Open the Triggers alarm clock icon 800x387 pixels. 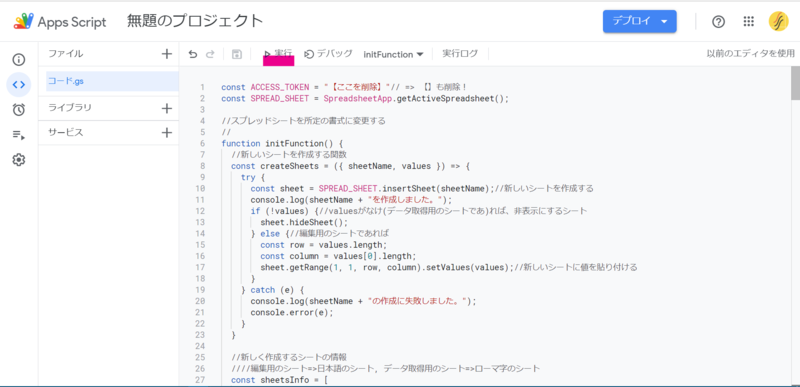pyautogui.click(x=19, y=110)
